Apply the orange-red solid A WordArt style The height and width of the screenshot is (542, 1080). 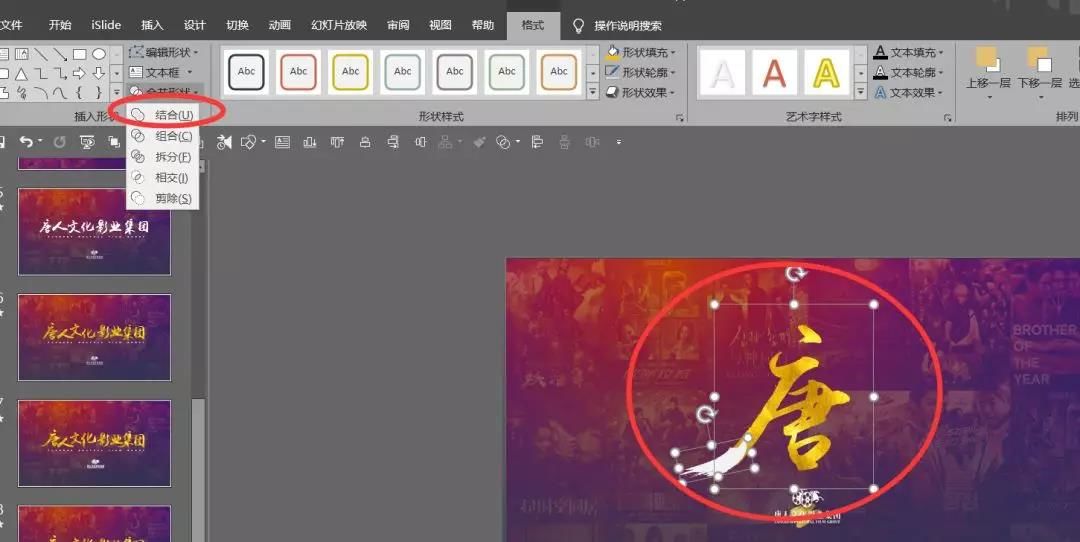(x=774, y=72)
